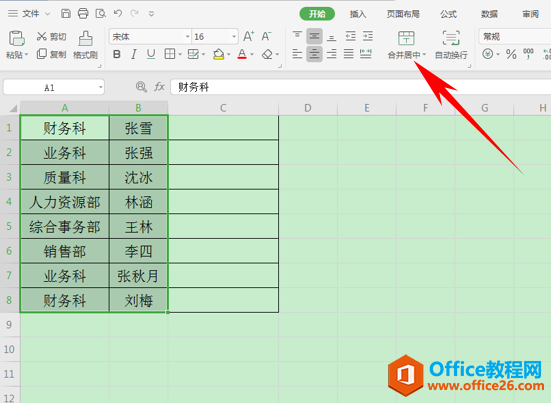Click decrease indent icon
Screen dimensions: 551x403
(350, 36)
